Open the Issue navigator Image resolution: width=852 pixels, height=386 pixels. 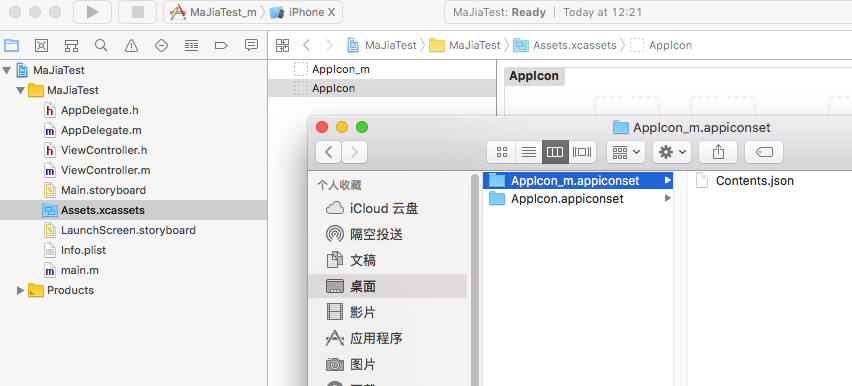coord(131,45)
